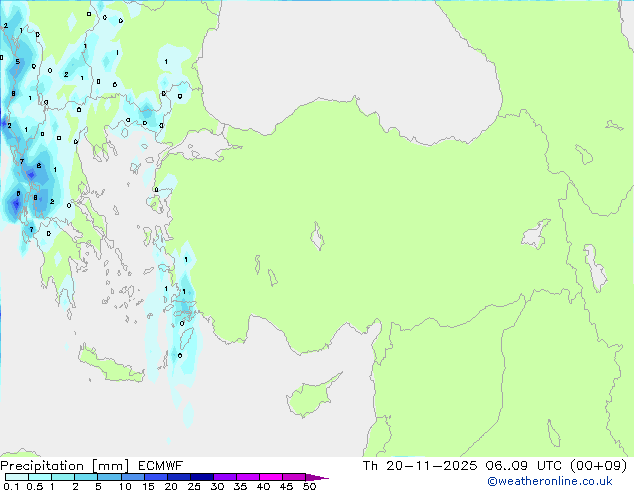The width and height of the screenshot is (634, 490).
Task: Pick the 40–45 mm magenta legend swatch
Action: pyautogui.click(x=271, y=477)
